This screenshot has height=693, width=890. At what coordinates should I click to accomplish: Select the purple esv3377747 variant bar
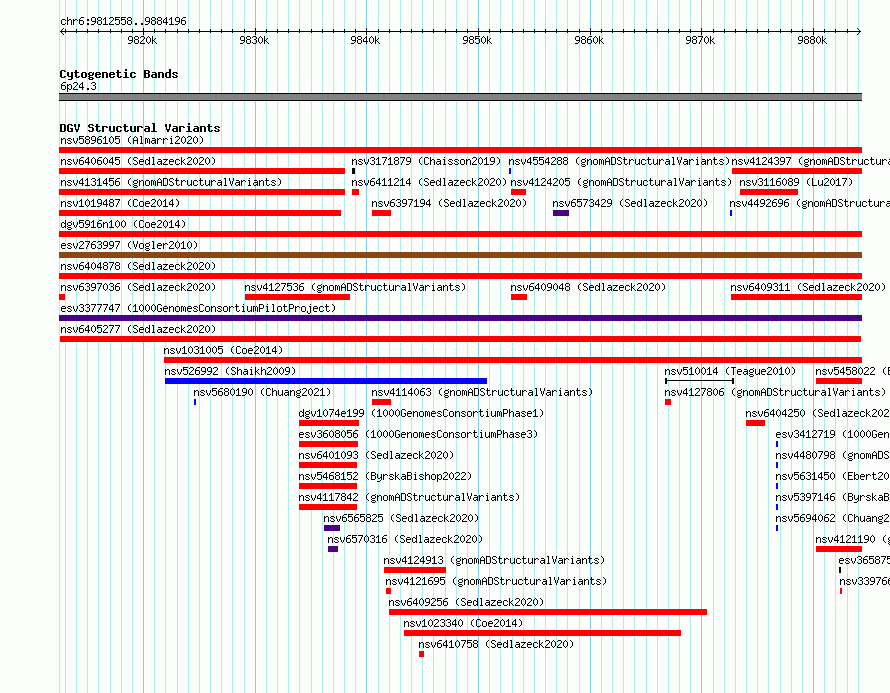pos(460,318)
